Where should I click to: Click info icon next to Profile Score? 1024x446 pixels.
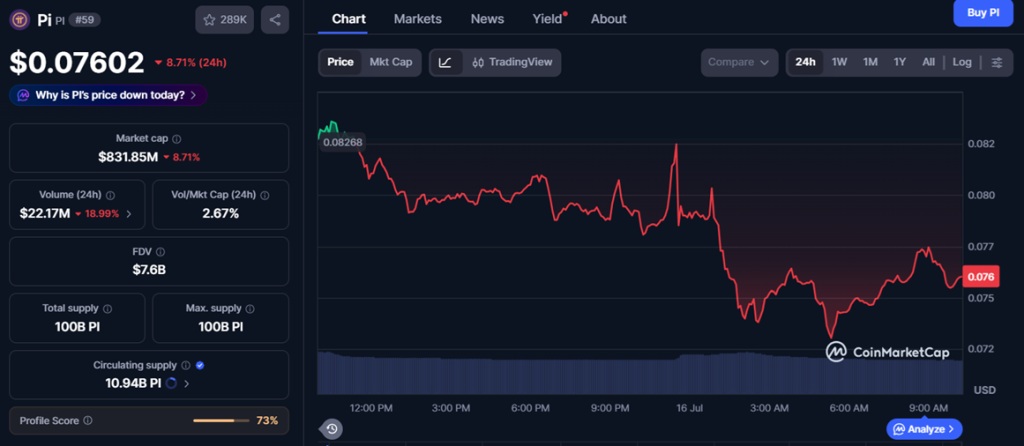point(88,421)
